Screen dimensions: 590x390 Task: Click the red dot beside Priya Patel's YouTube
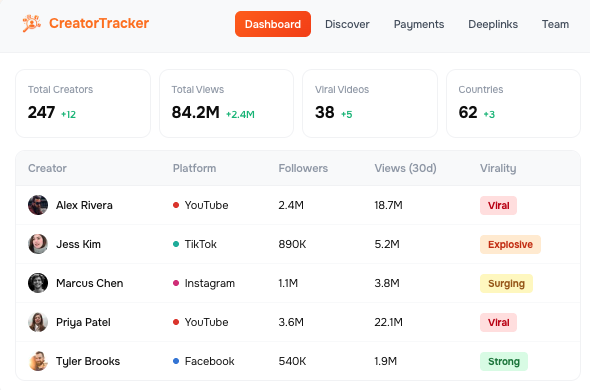176,322
